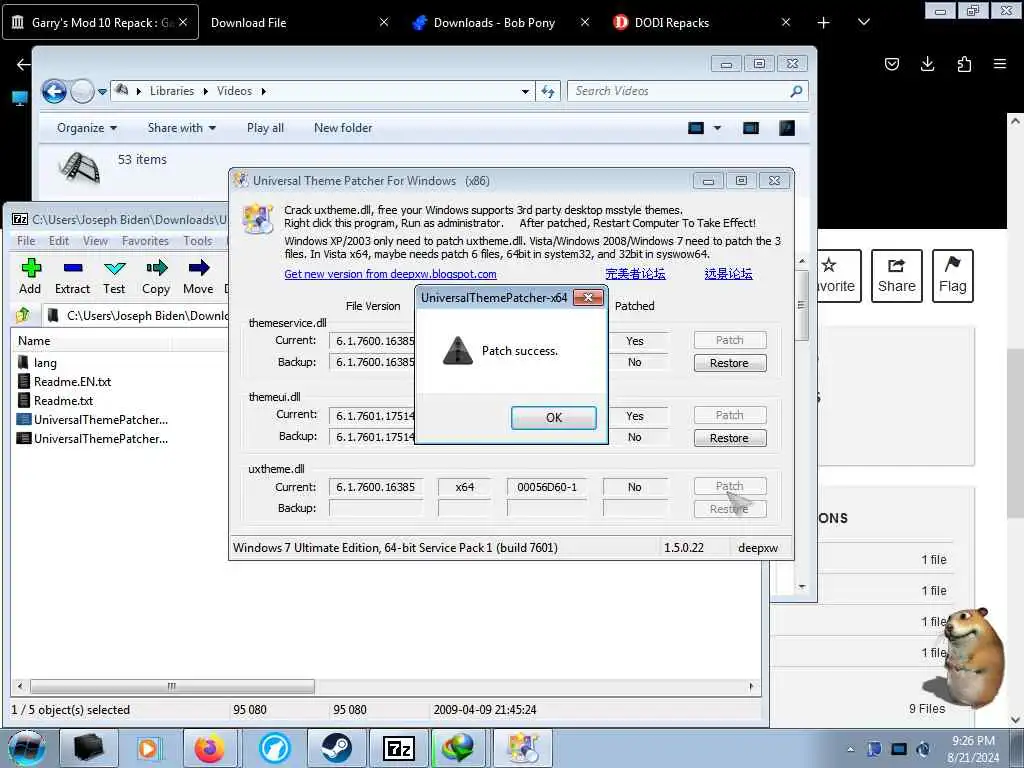Close the UniversalThemePatcher-x64 message box
Image resolution: width=1024 pixels, height=768 pixels.
click(588, 298)
